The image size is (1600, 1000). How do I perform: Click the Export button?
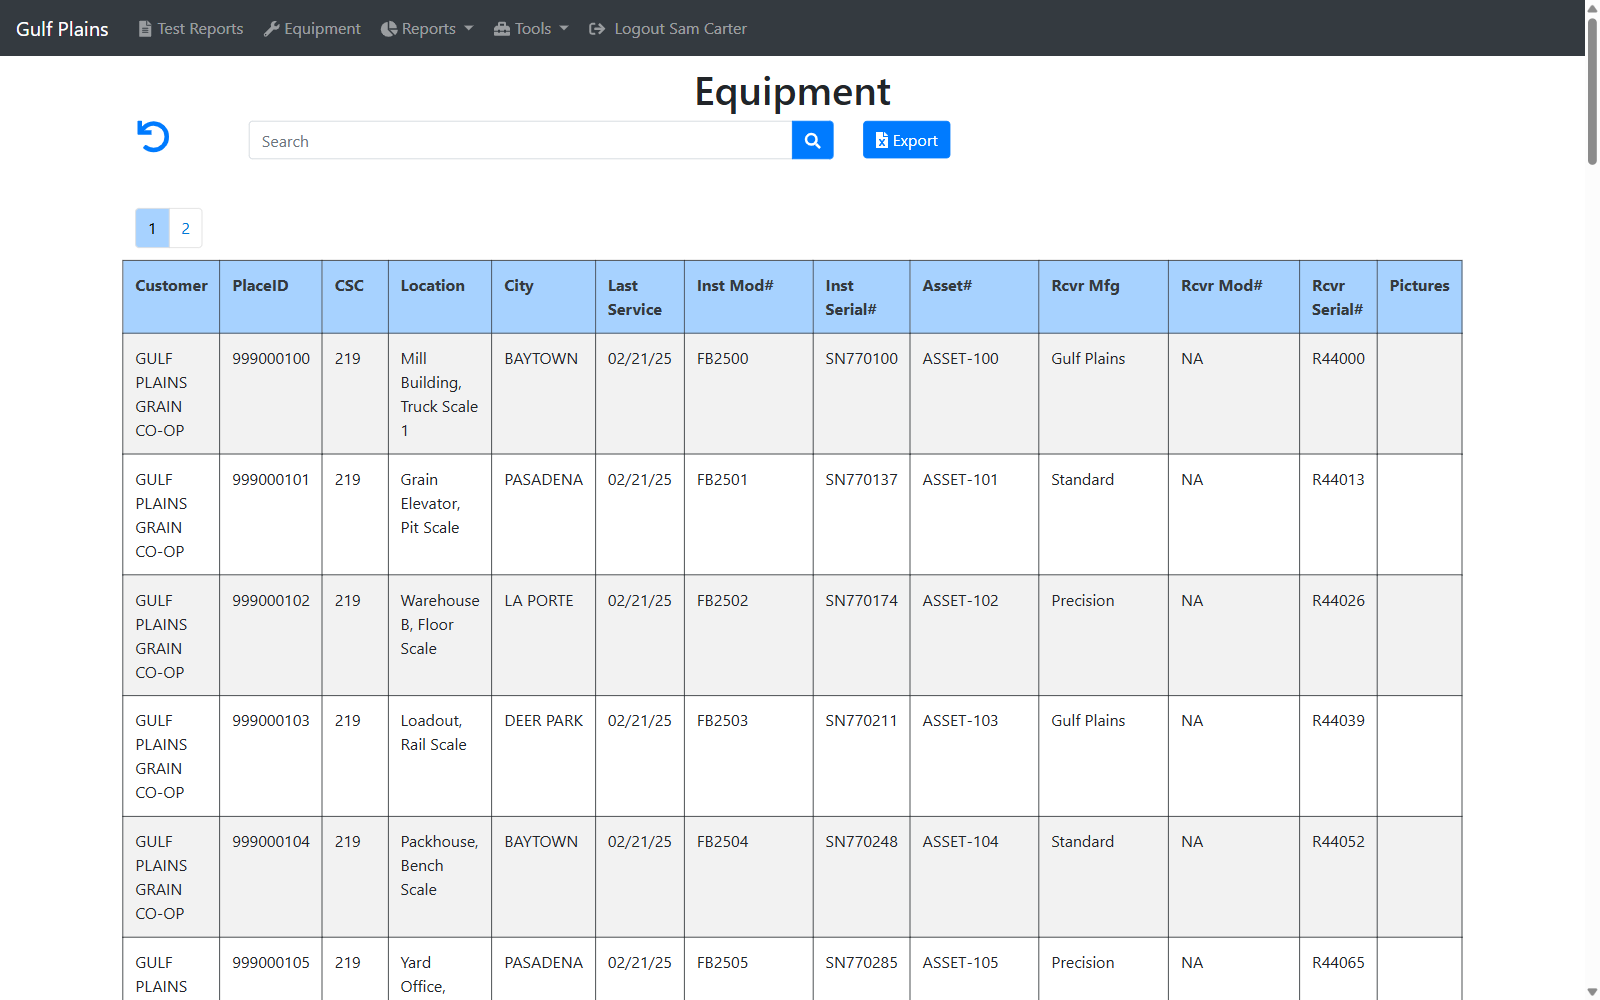coord(906,140)
